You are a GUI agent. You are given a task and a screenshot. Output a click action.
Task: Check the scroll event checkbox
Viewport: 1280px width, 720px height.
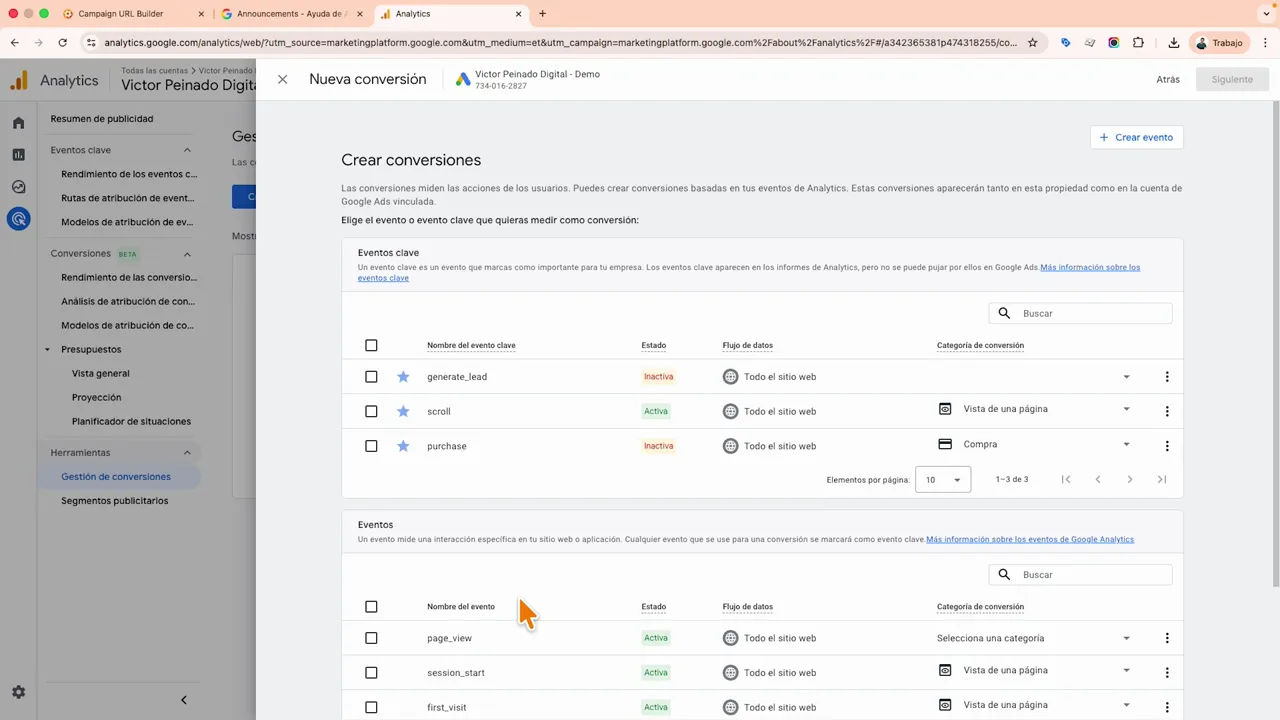click(x=371, y=411)
